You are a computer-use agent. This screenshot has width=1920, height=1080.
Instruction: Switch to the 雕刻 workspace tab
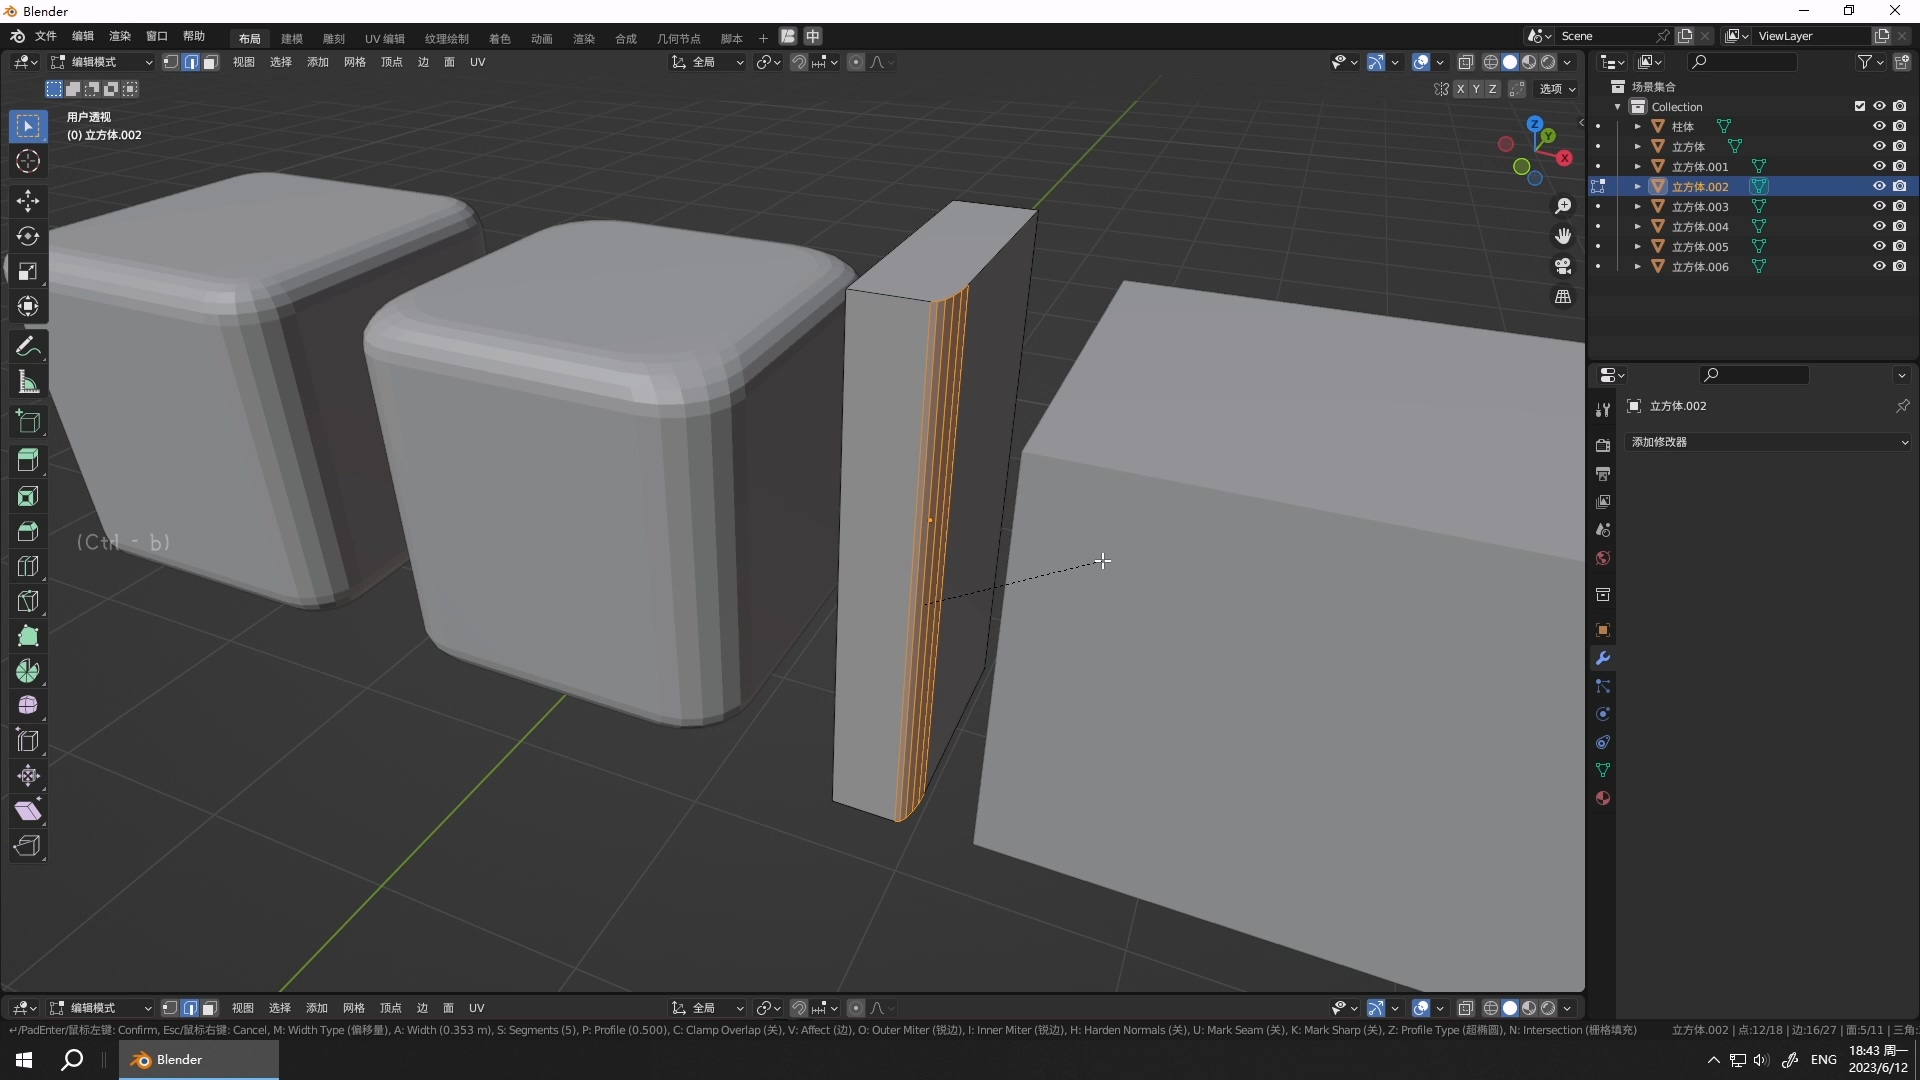(x=333, y=38)
